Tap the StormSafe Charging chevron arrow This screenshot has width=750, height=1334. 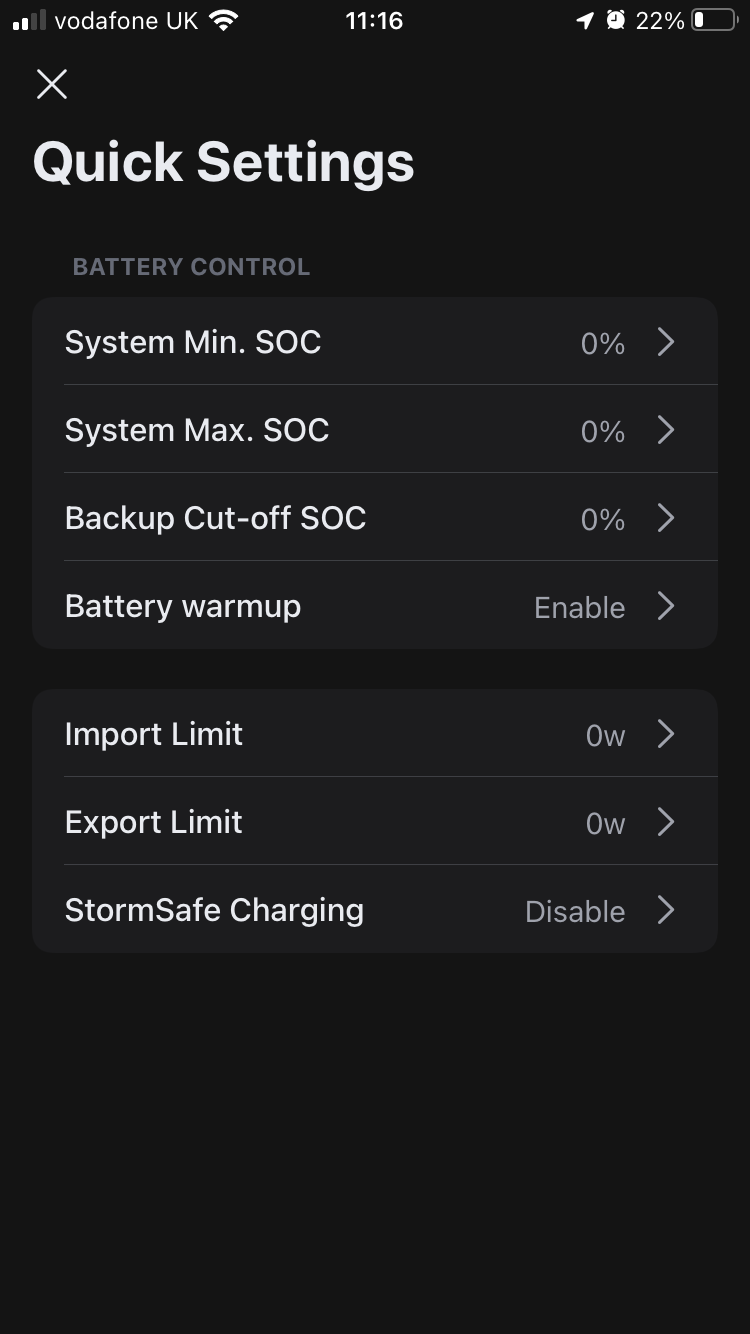(x=666, y=911)
